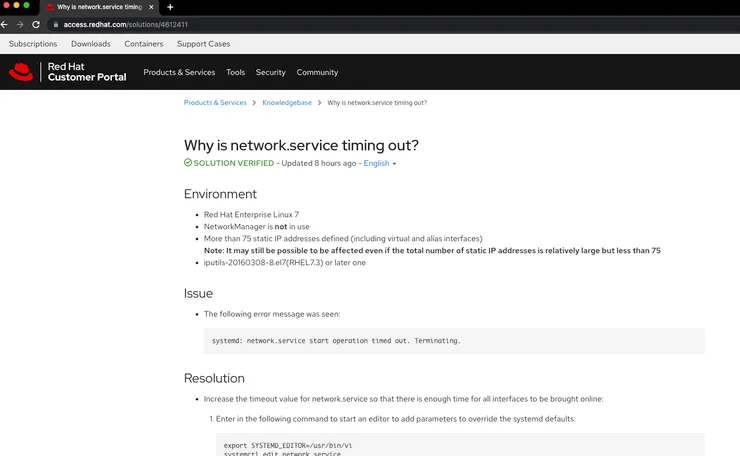Open the Security menu item

[x=270, y=72]
